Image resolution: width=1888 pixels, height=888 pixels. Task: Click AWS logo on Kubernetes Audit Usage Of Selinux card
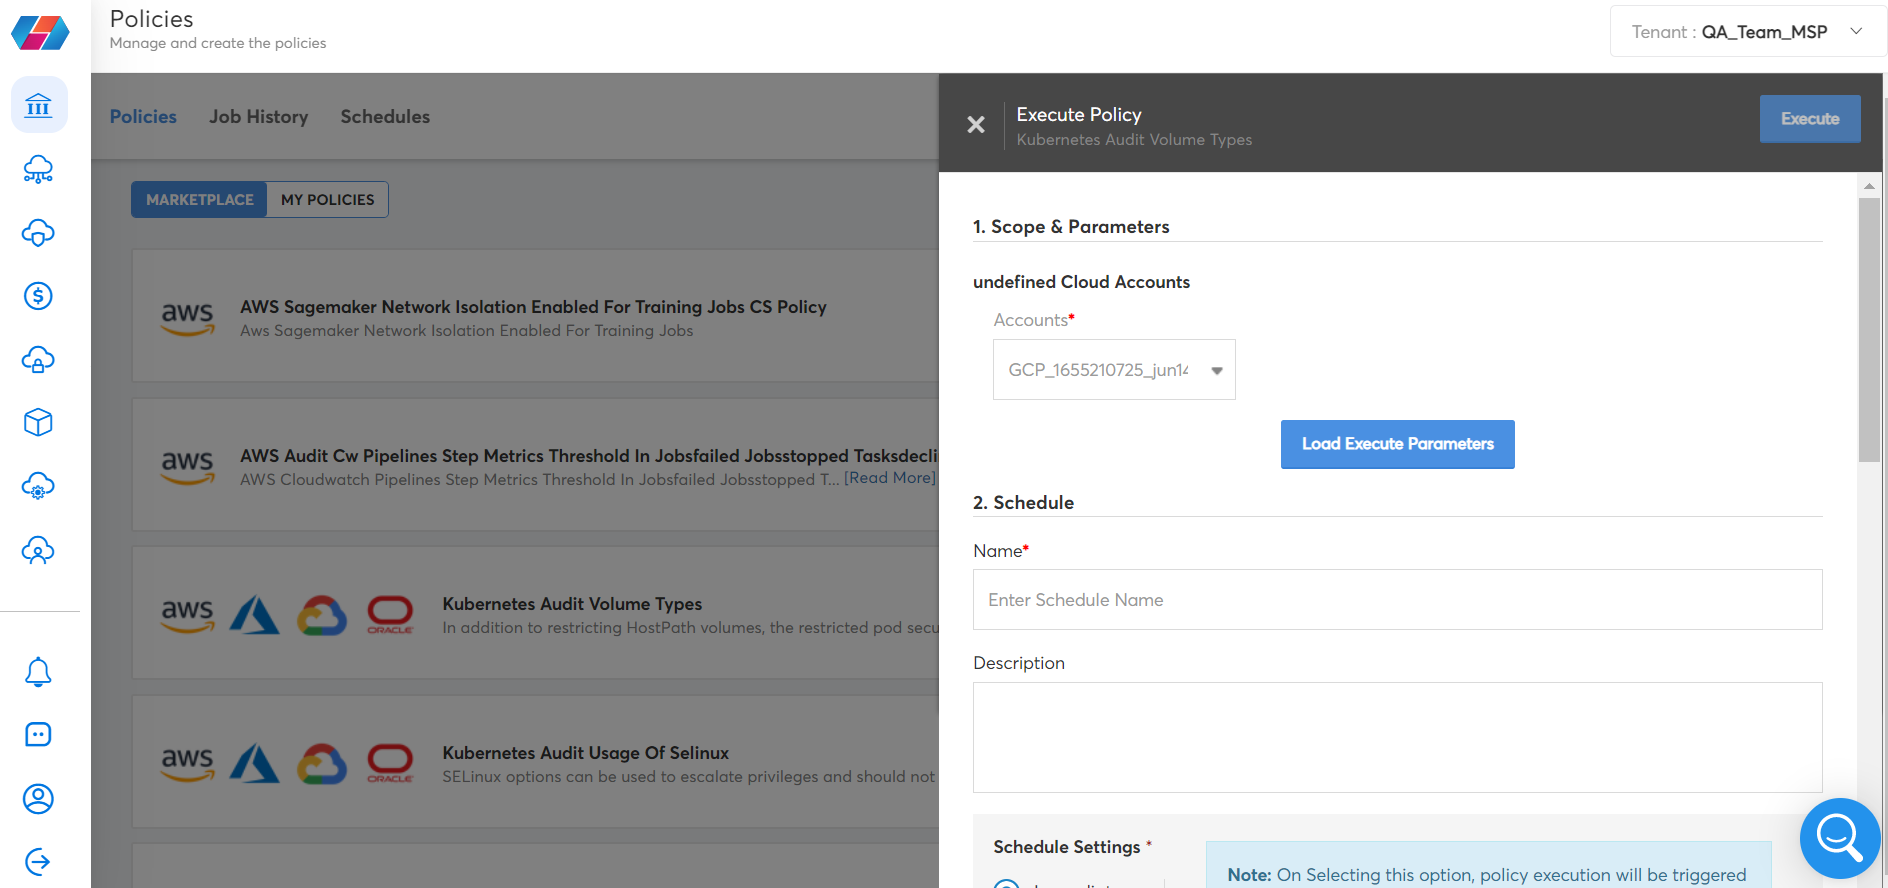coord(188,765)
